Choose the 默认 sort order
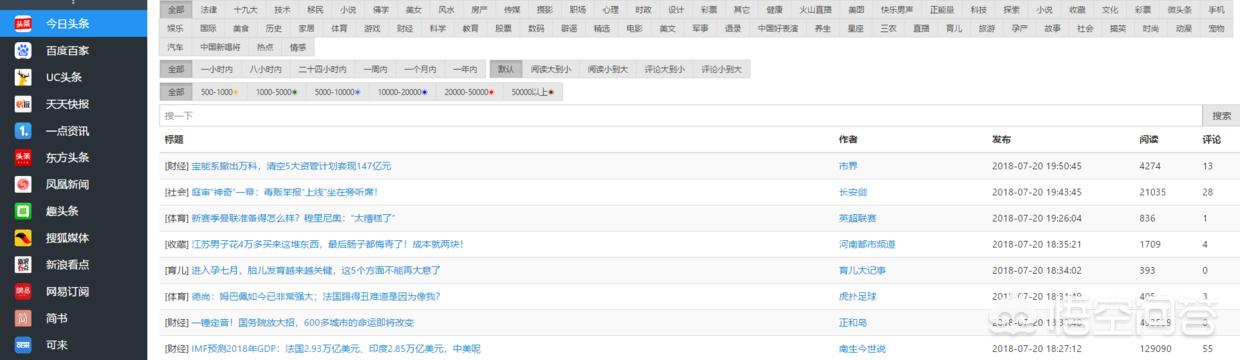 click(x=506, y=70)
